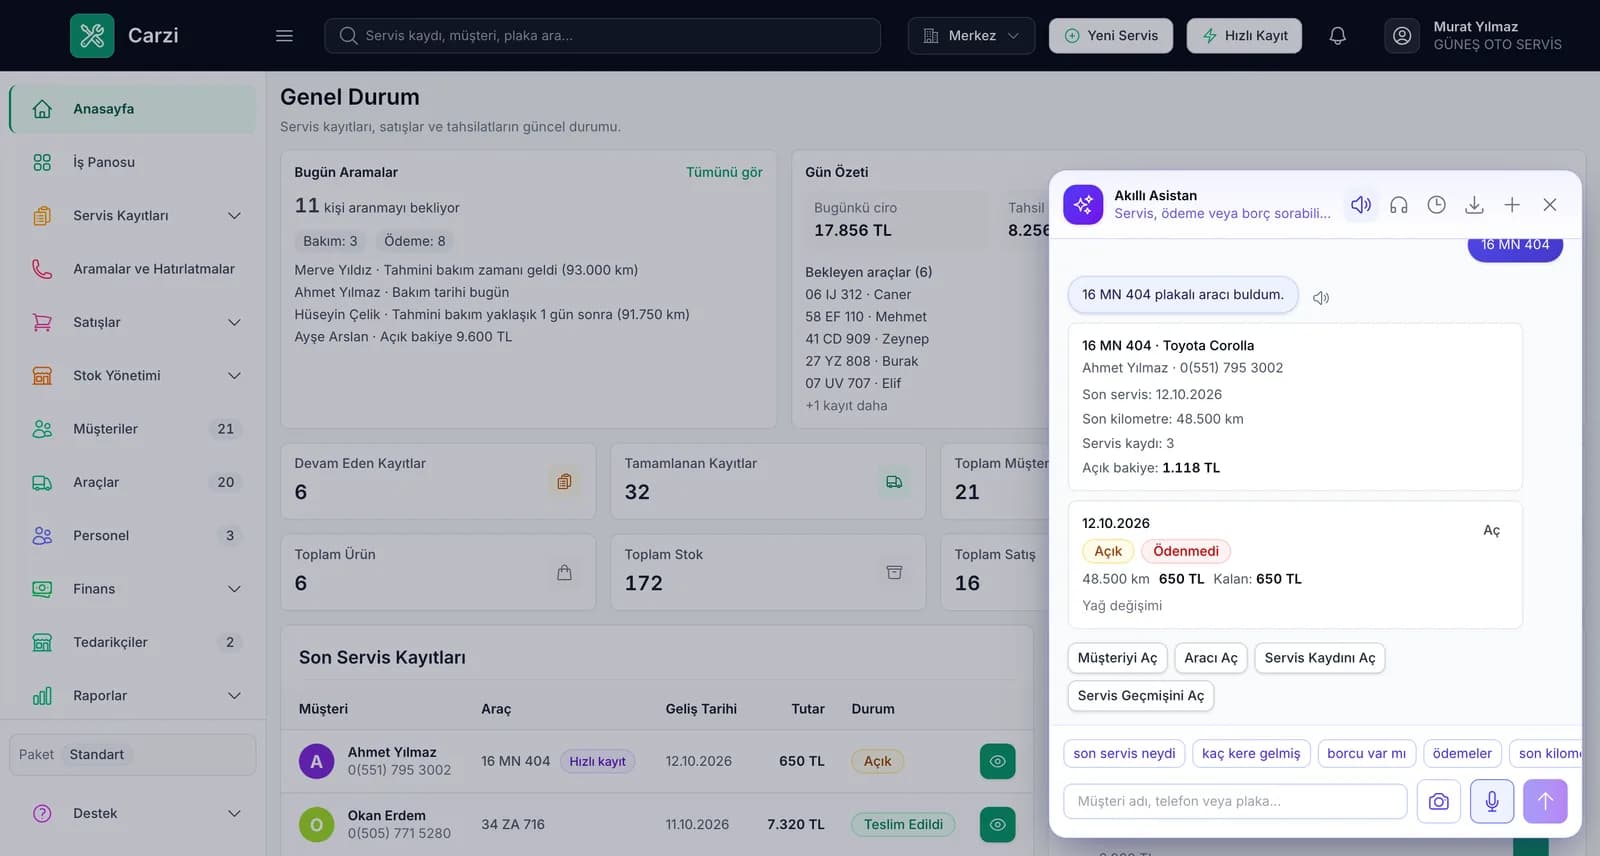This screenshot has height=856, width=1600.
Task: Collapse sidebar with hamburger menu icon
Action: pyautogui.click(x=284, y=36)
